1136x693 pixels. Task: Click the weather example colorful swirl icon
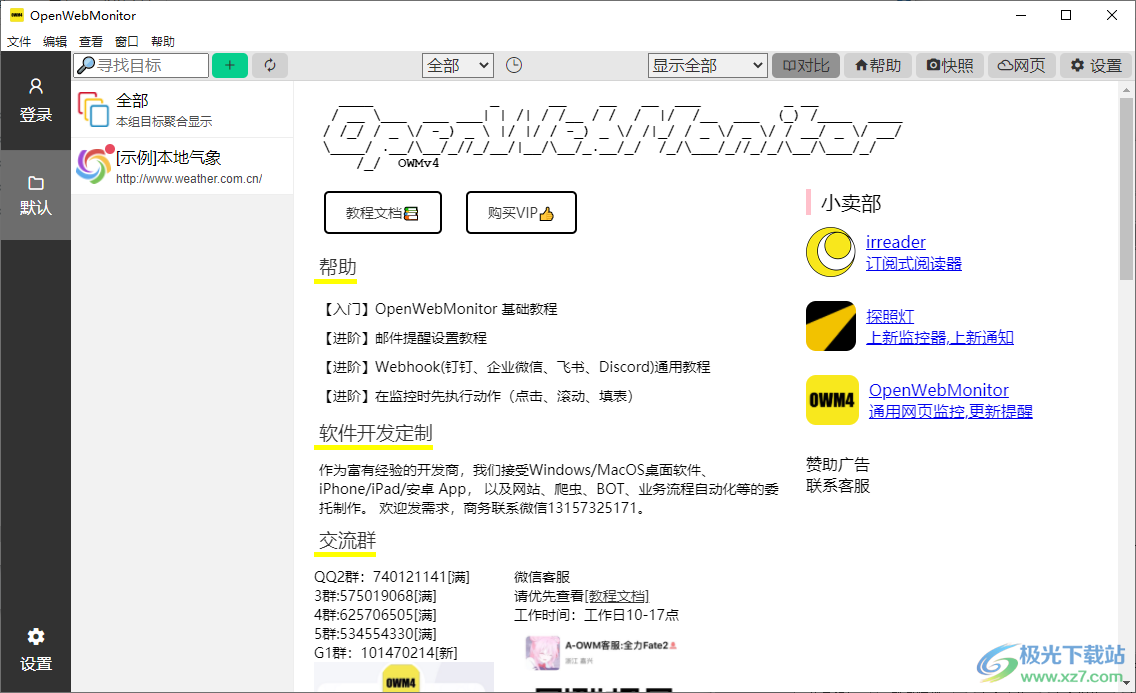pyautogui.click(x=95, y=164)
